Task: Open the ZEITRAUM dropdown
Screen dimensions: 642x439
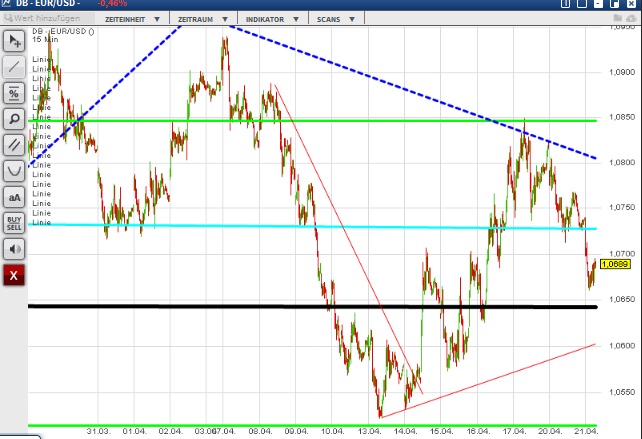Action: (203, 19)
